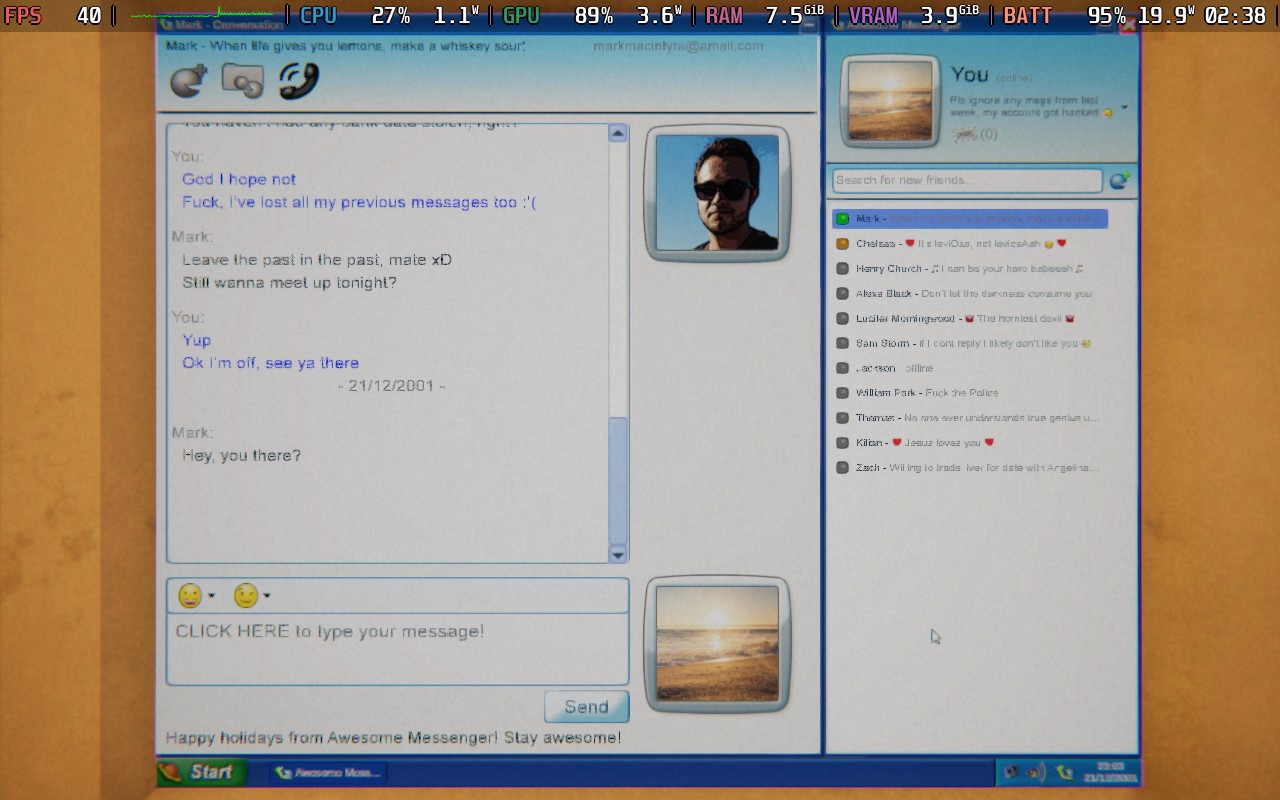
Task: Add contact using the person-plus icon
Action: pyautogui.click(x=189, y=81)
